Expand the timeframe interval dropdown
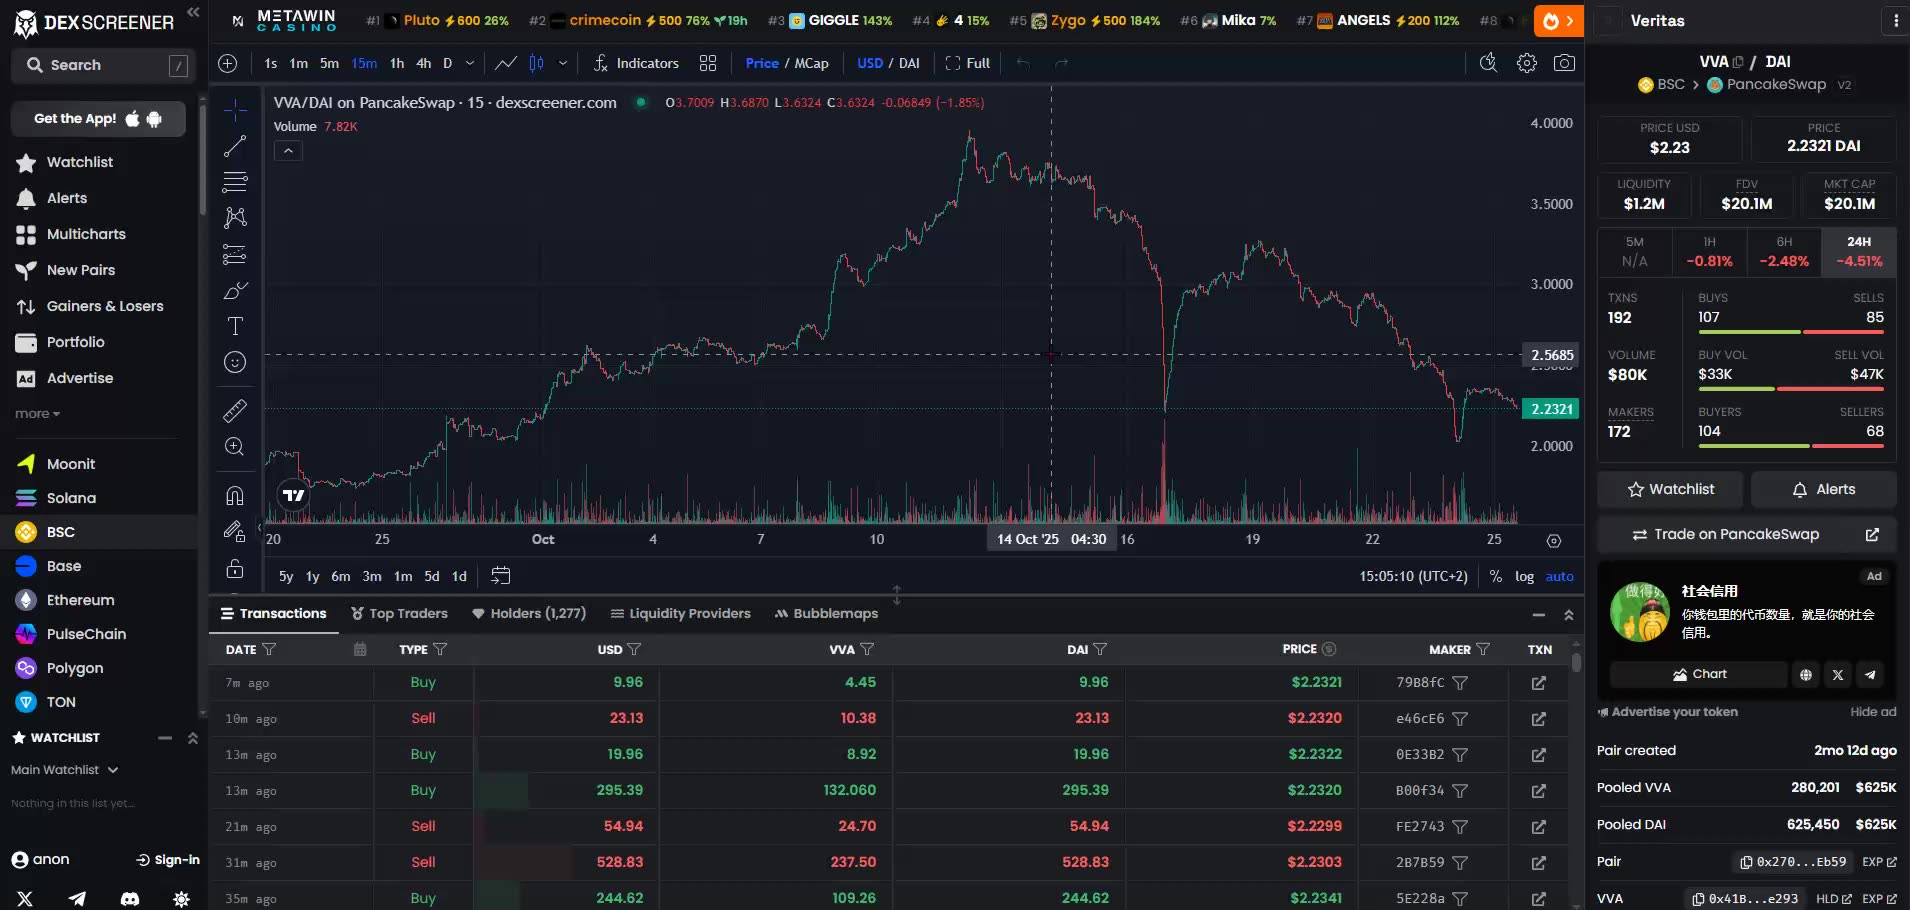The height and width of the screenshot is (910, 1910). pos(470,63)
